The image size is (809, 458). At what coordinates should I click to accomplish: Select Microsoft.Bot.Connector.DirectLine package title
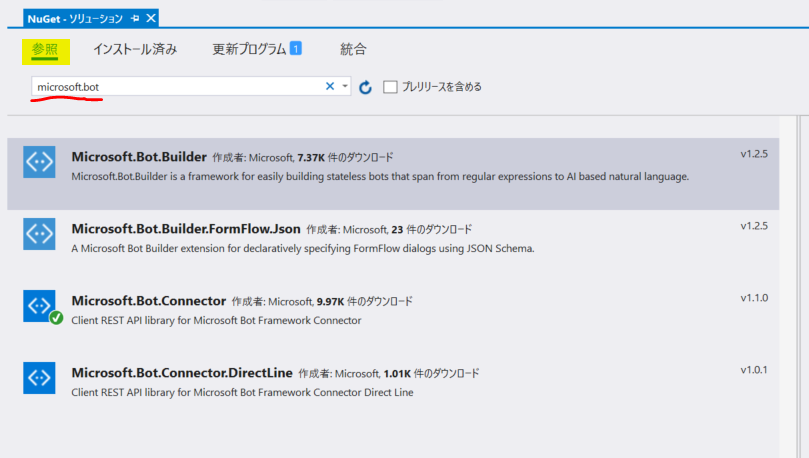click(182, 373)
